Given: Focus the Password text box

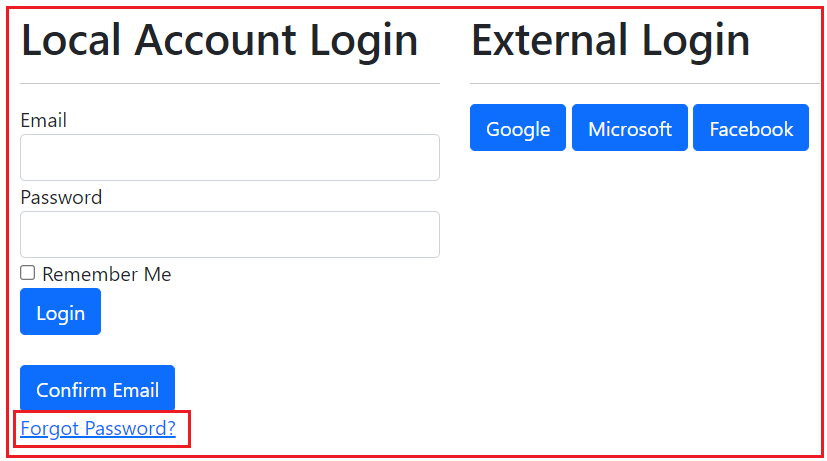Looking at the screenshot, I should tap(229, 234).
